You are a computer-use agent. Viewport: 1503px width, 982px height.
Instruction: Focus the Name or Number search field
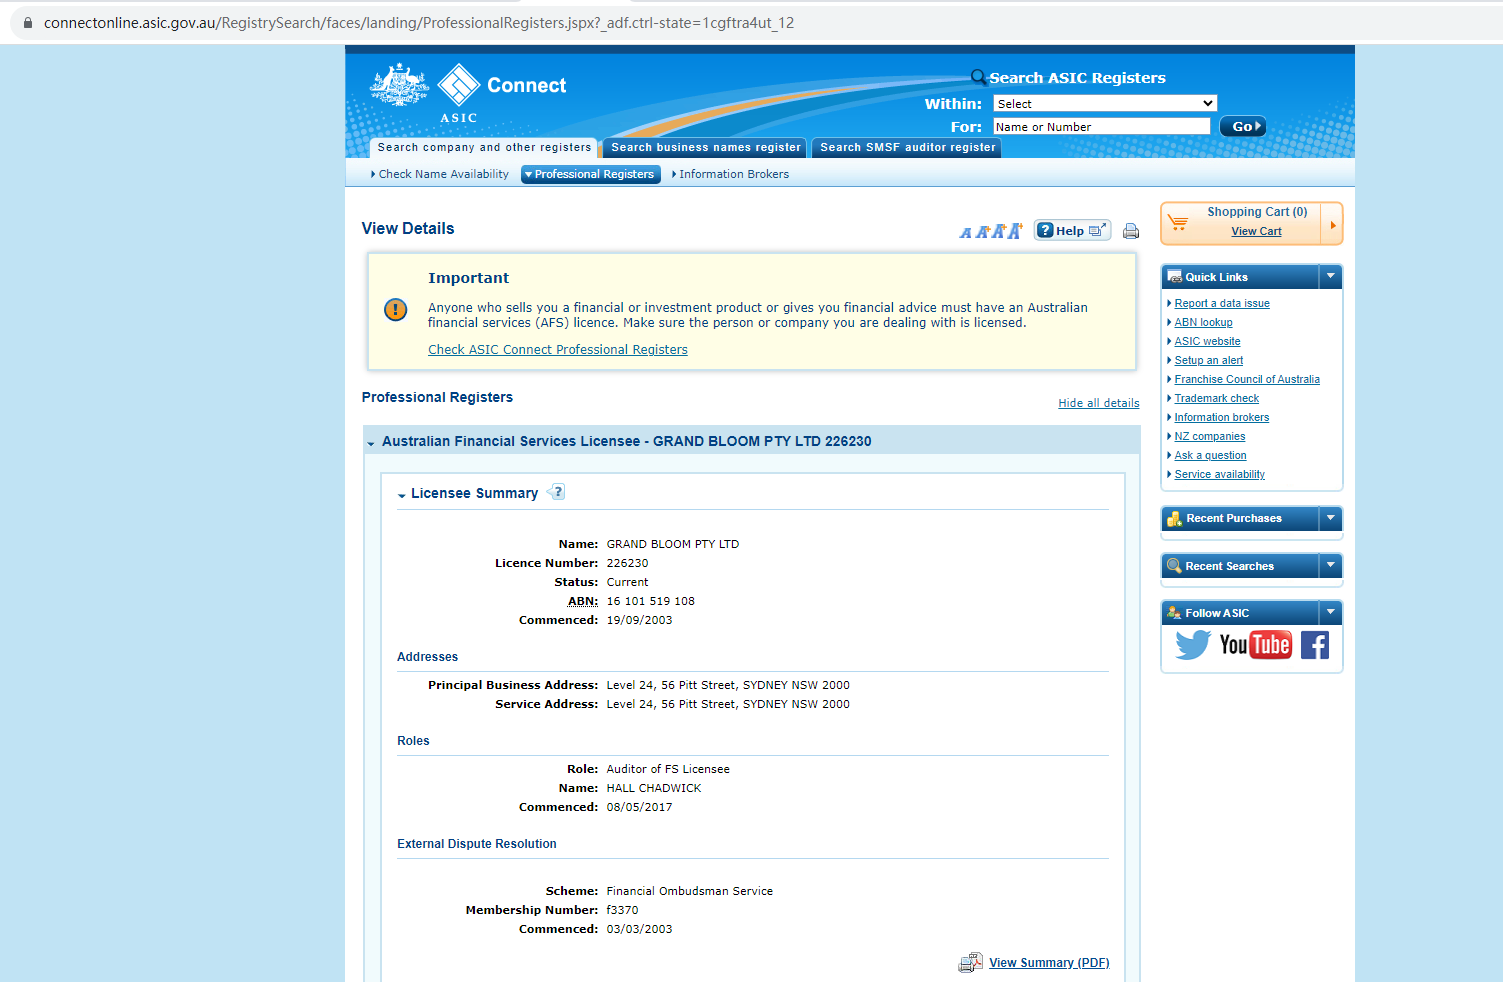point(1102,126)
